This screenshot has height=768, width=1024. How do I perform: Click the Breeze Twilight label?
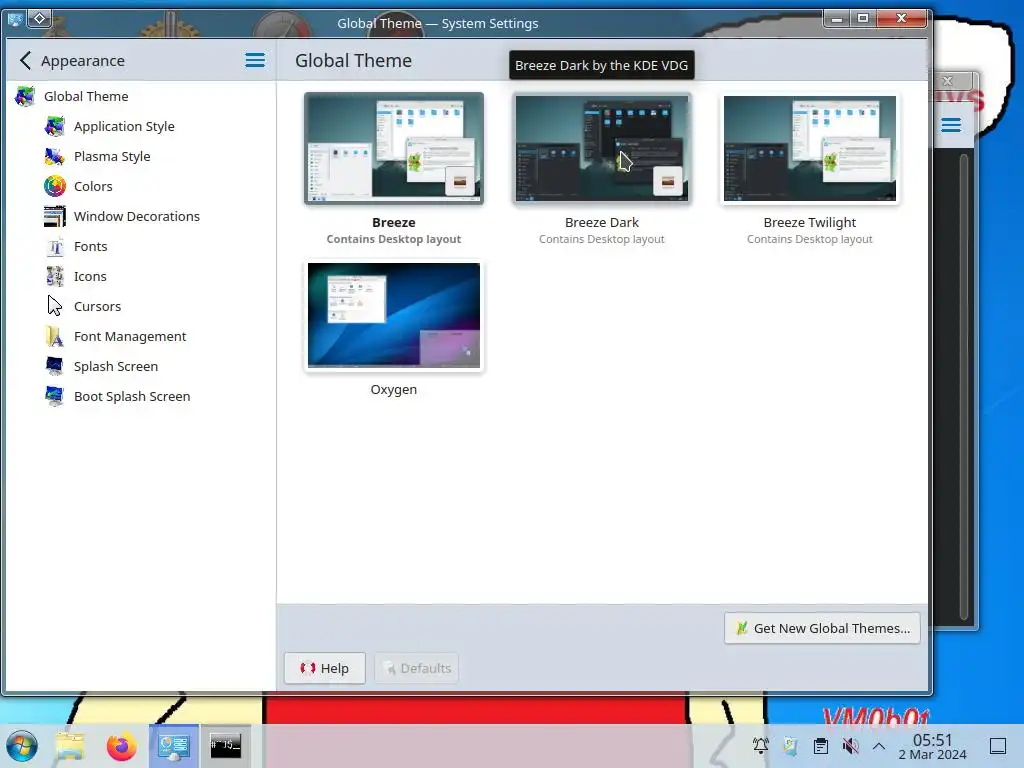[x=810, y=223]
